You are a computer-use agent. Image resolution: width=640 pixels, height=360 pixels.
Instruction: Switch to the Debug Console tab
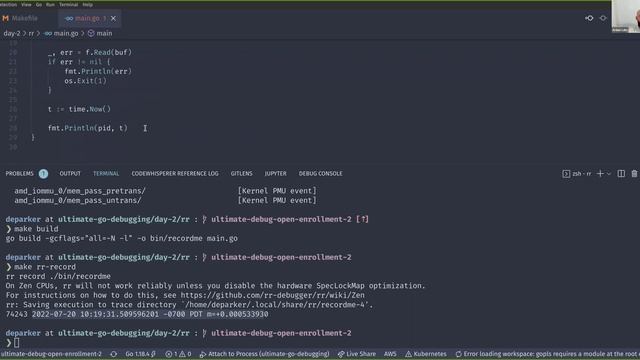(x=320, y=173)
